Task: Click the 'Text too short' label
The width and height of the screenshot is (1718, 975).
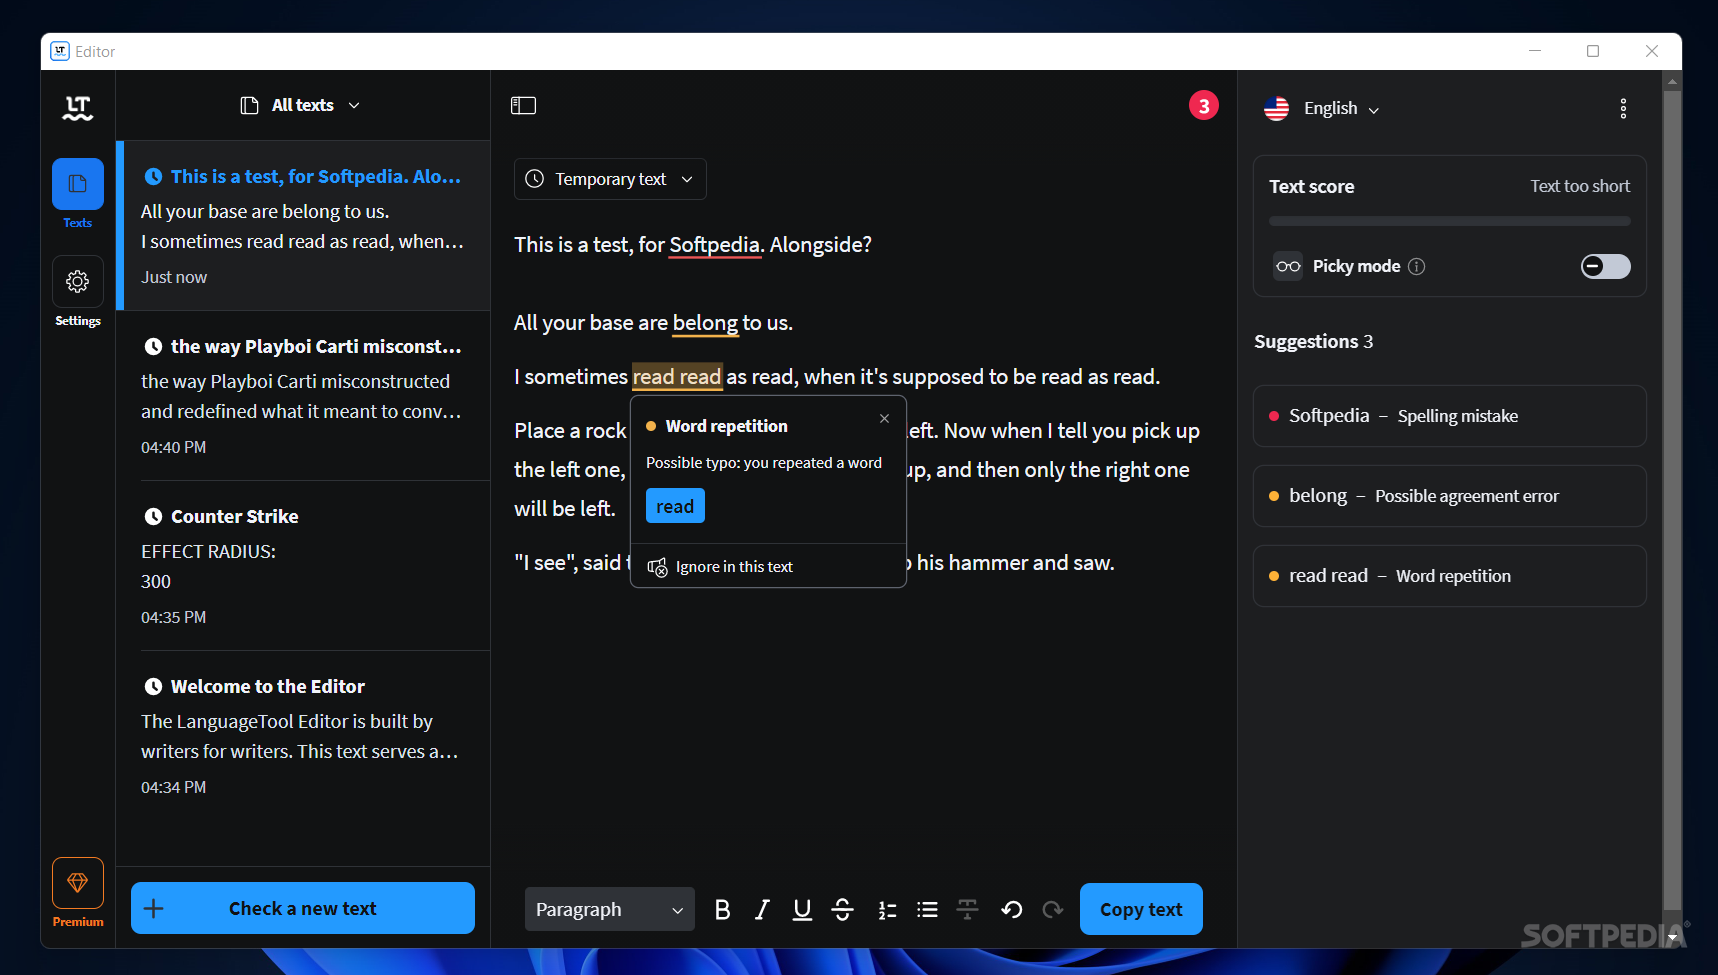Action: coord(1580,186)
